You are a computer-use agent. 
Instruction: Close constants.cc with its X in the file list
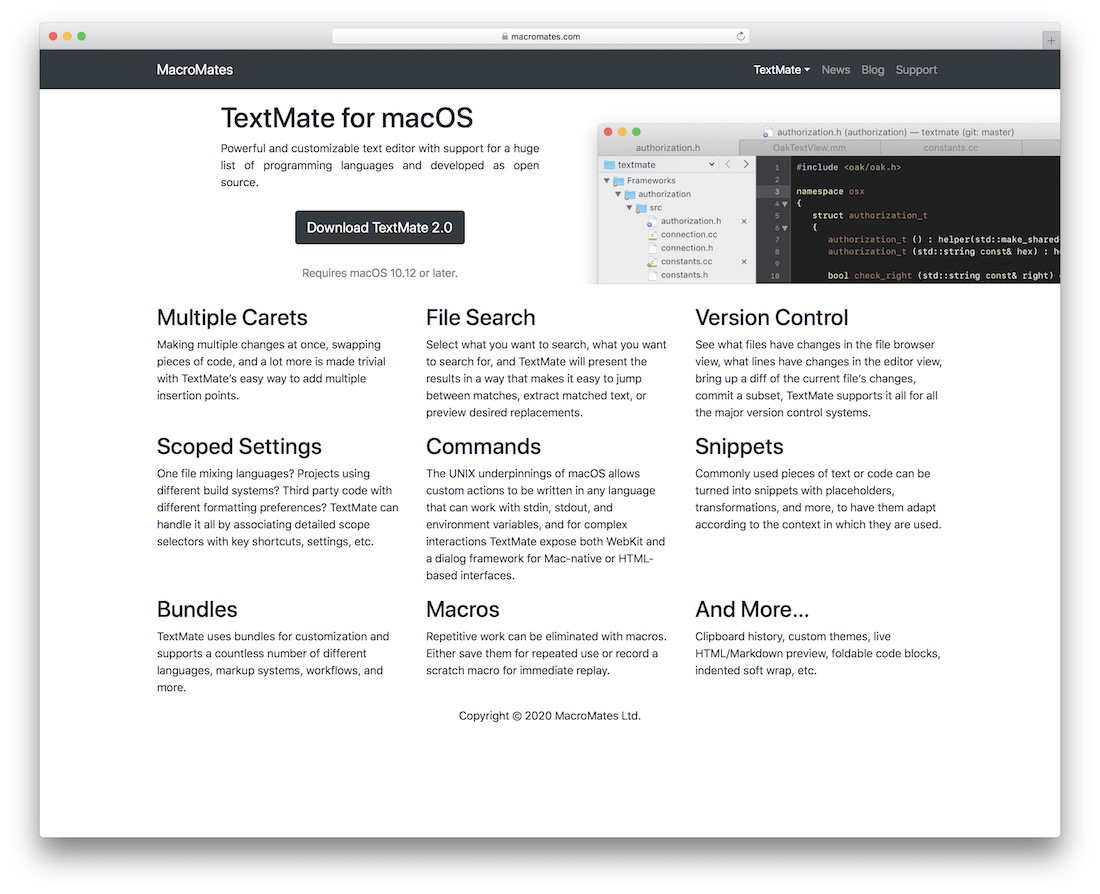(x=744, y=262)
